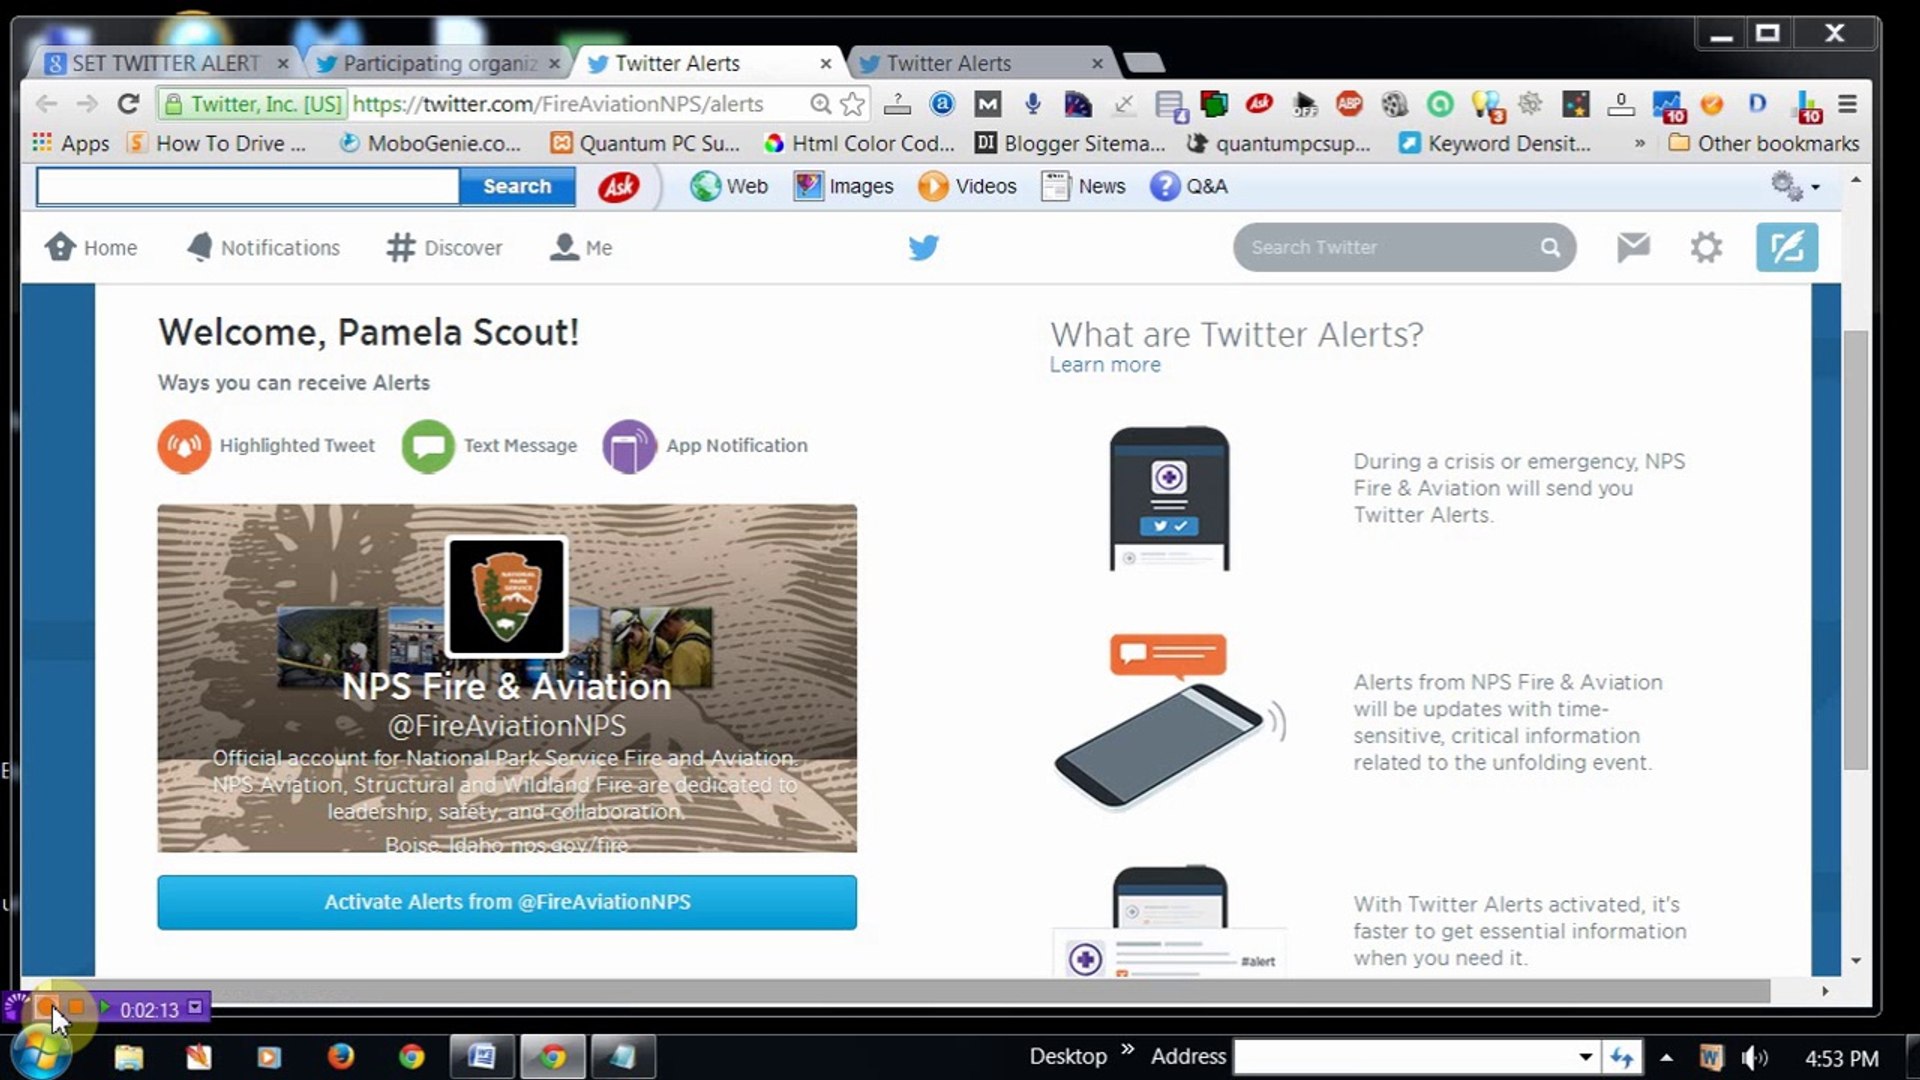Click the lightbulb extension icon
Image resolution: width=1920 pixels, height=1080 pixels.
tap(1486, 104)
